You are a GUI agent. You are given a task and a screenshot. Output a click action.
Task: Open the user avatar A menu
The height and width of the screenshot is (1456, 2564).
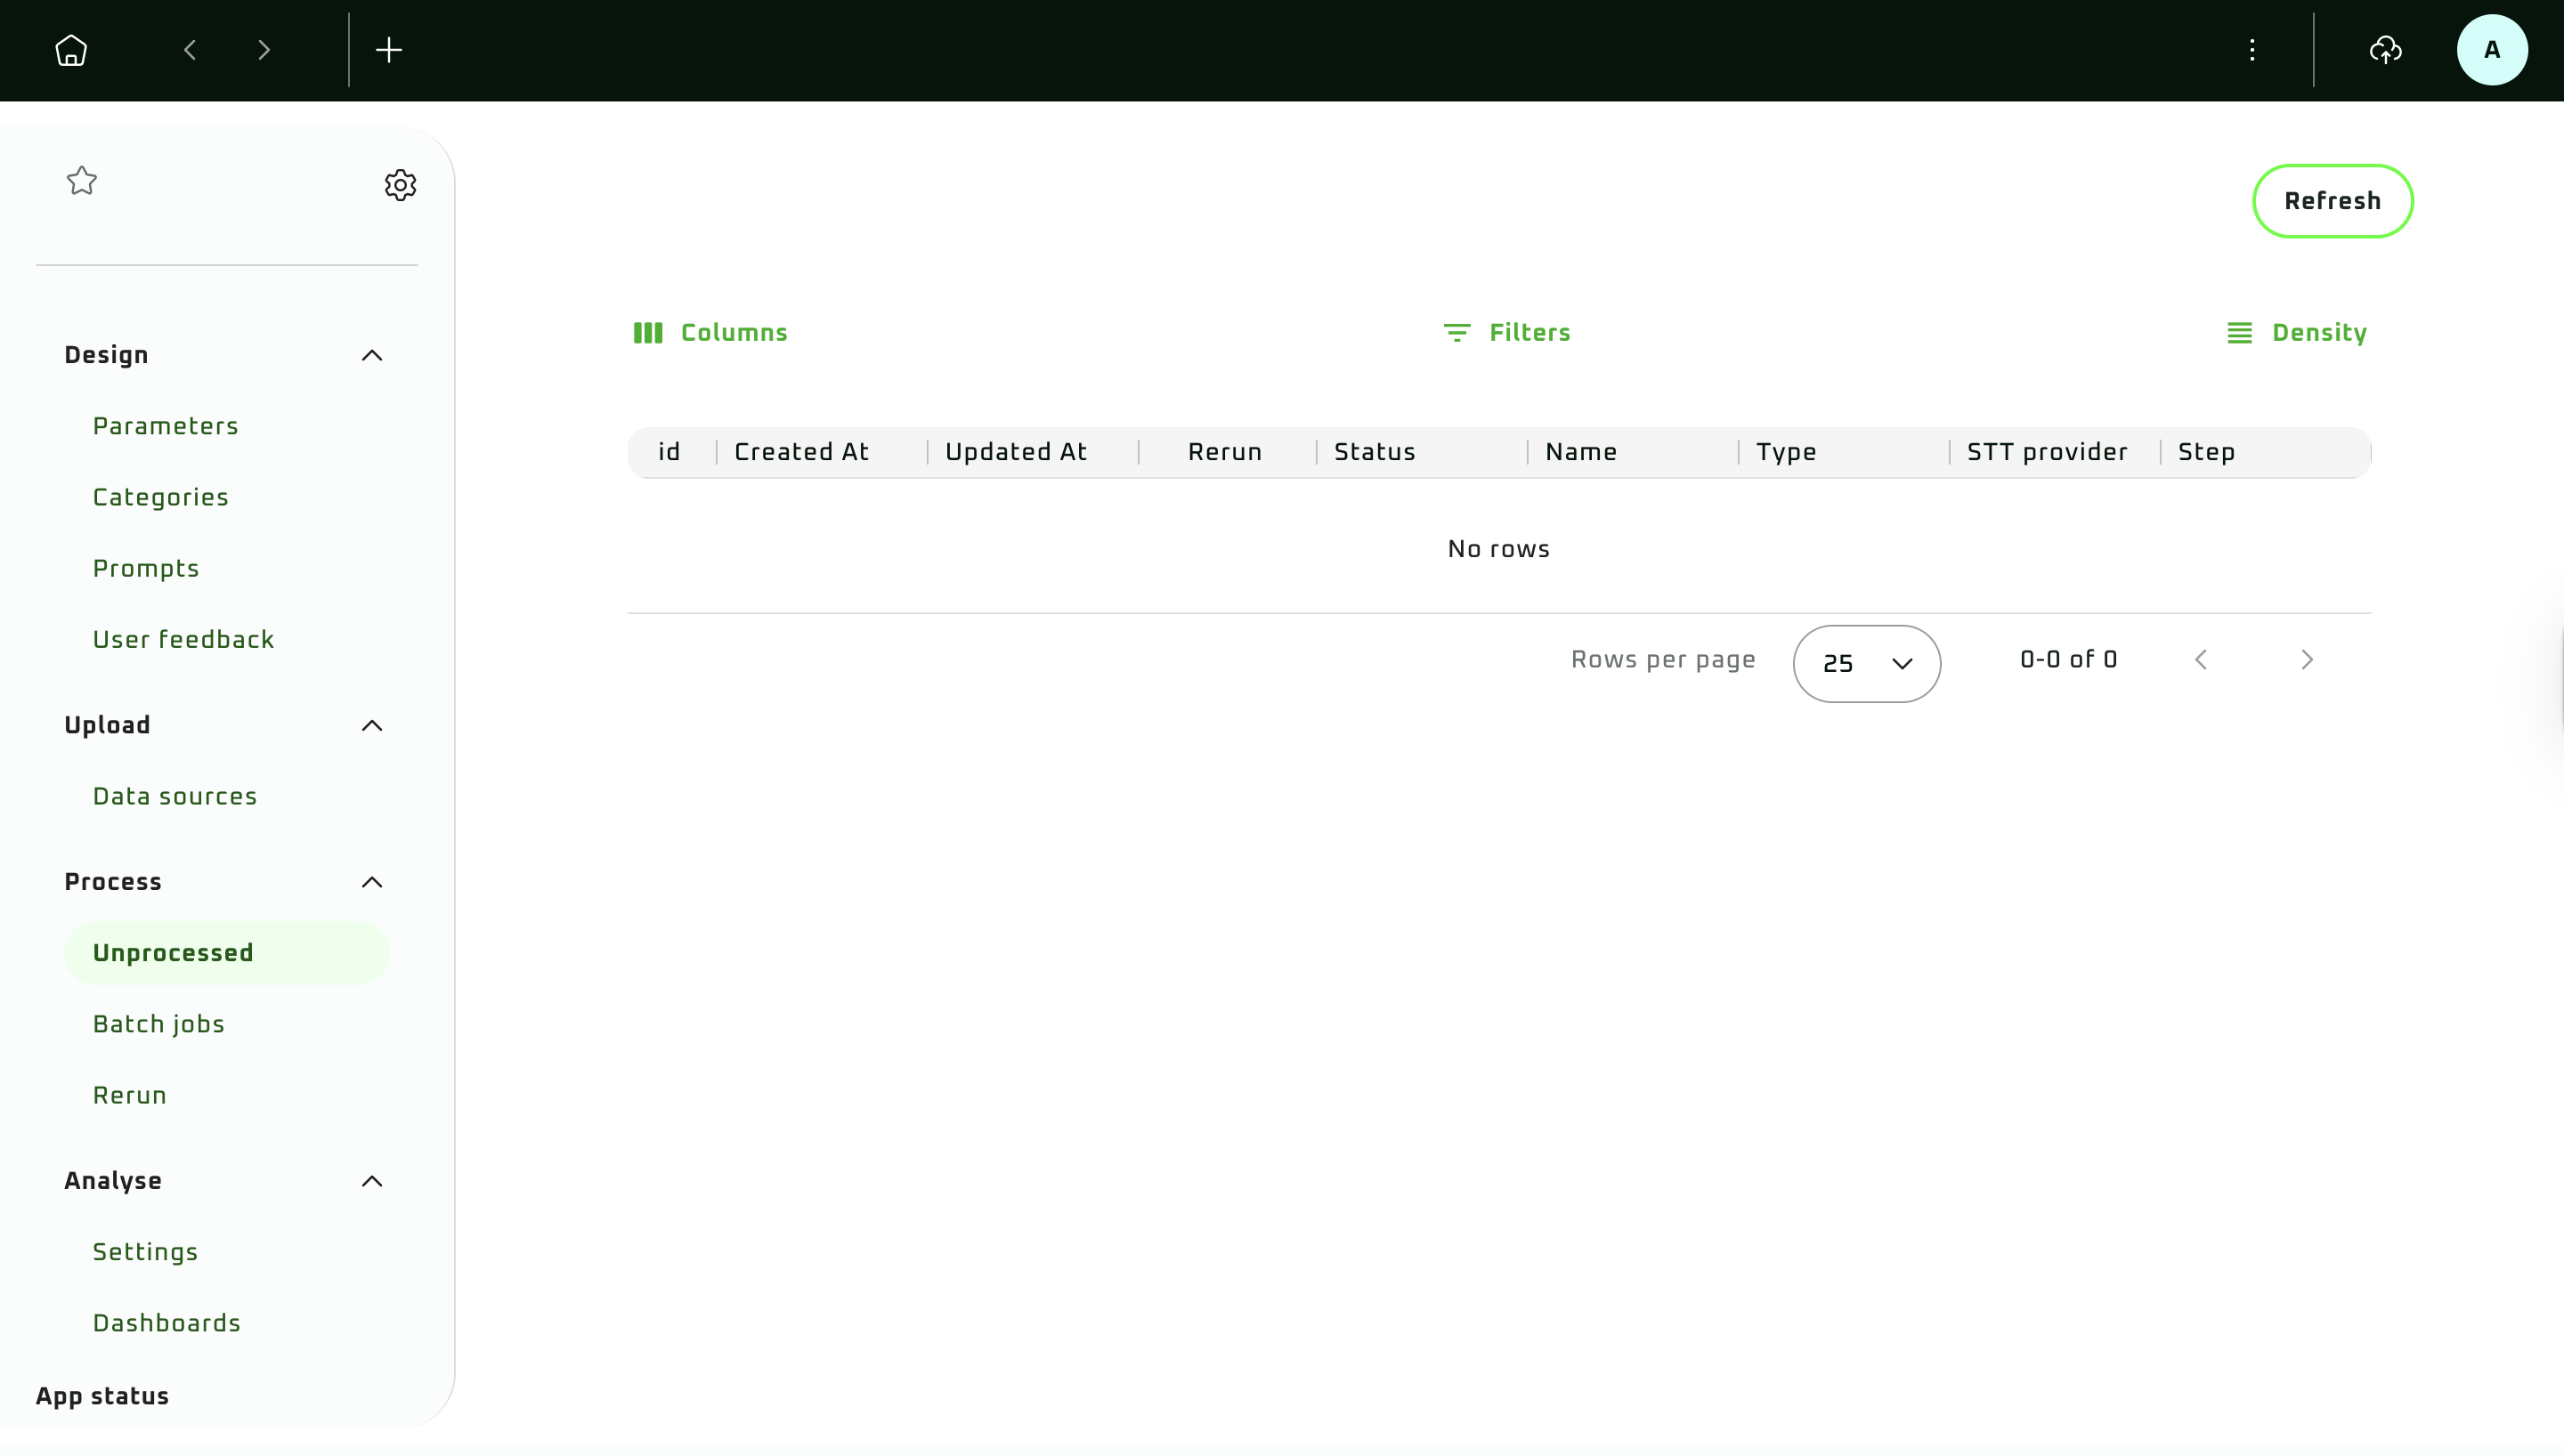(x=2492, y=50)
